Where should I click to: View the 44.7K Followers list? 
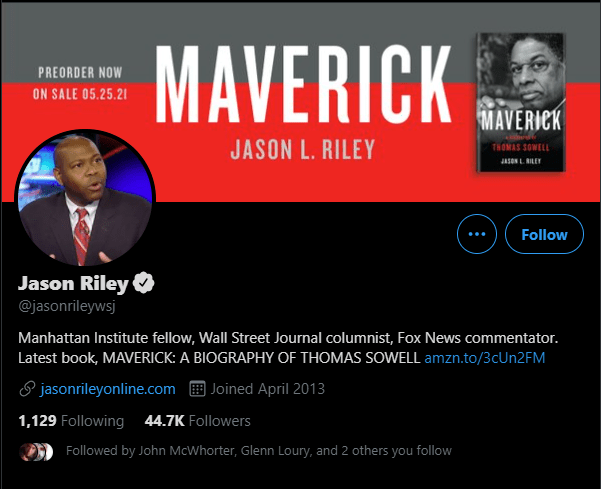click(x=197, y=421)
